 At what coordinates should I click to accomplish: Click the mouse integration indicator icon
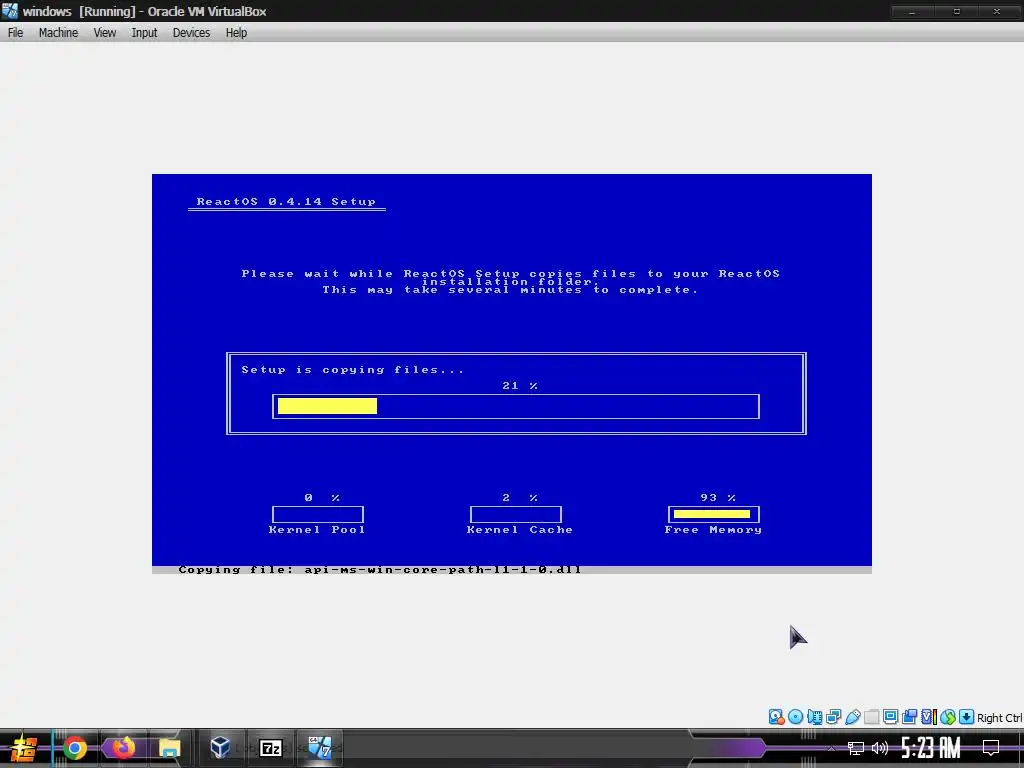[948, 717]
